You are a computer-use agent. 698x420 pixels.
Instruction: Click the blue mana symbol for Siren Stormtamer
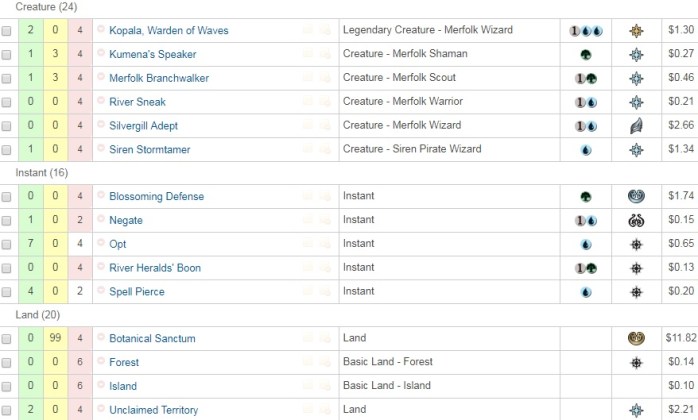tap(585, 150)
